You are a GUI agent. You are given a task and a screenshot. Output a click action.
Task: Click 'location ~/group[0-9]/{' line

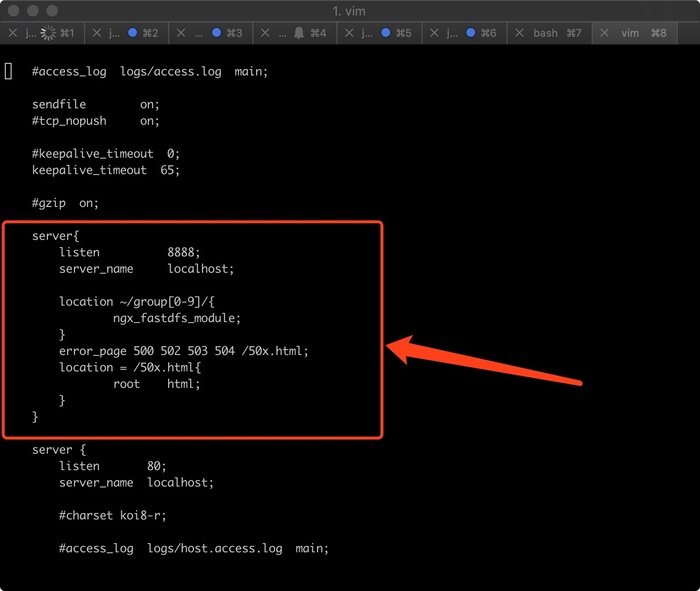coord(137,302)
